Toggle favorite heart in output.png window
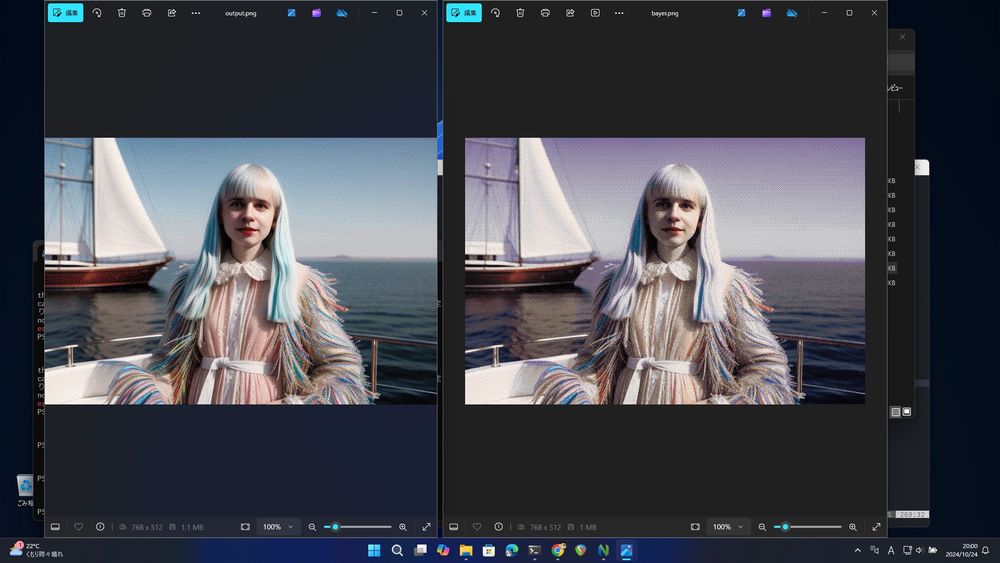Screen dimensions: 1000x563 78,527
